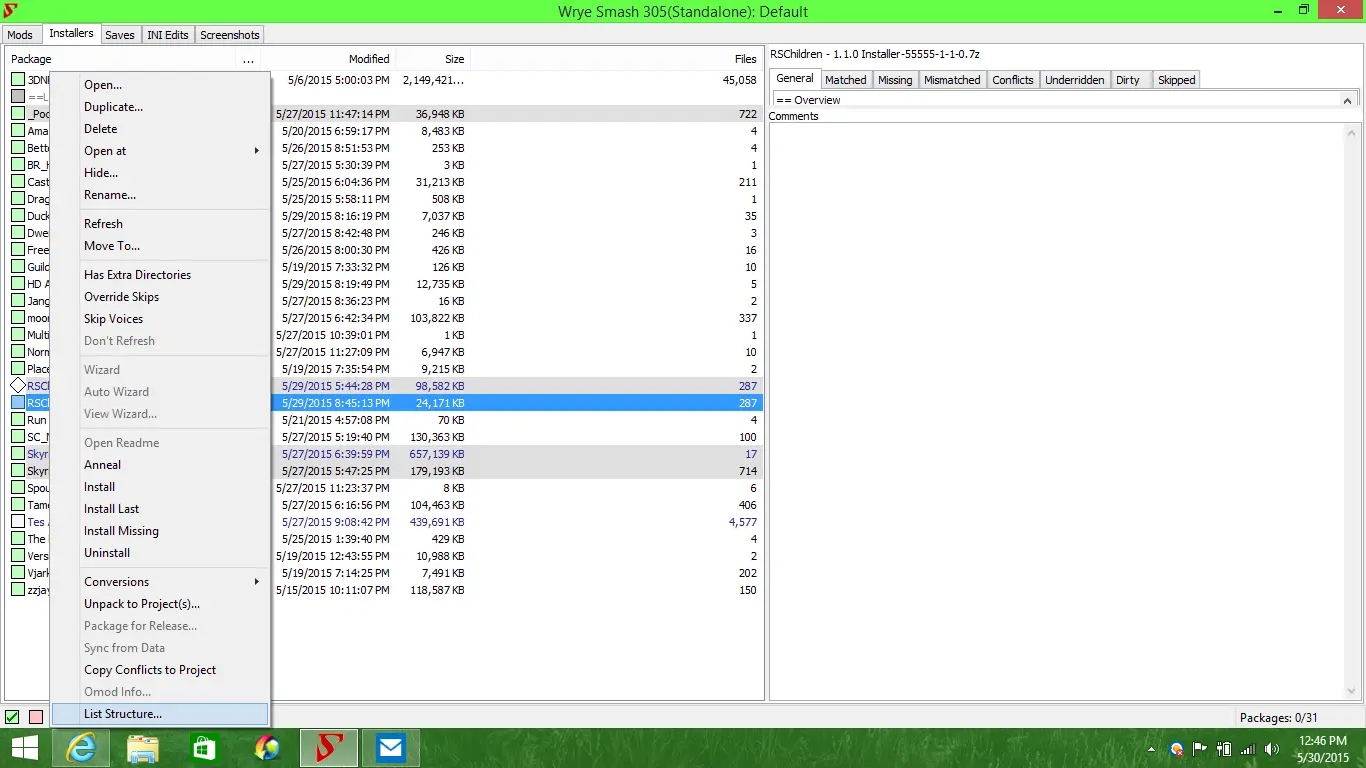Open the Mail app from taskbar

[391, 748]
